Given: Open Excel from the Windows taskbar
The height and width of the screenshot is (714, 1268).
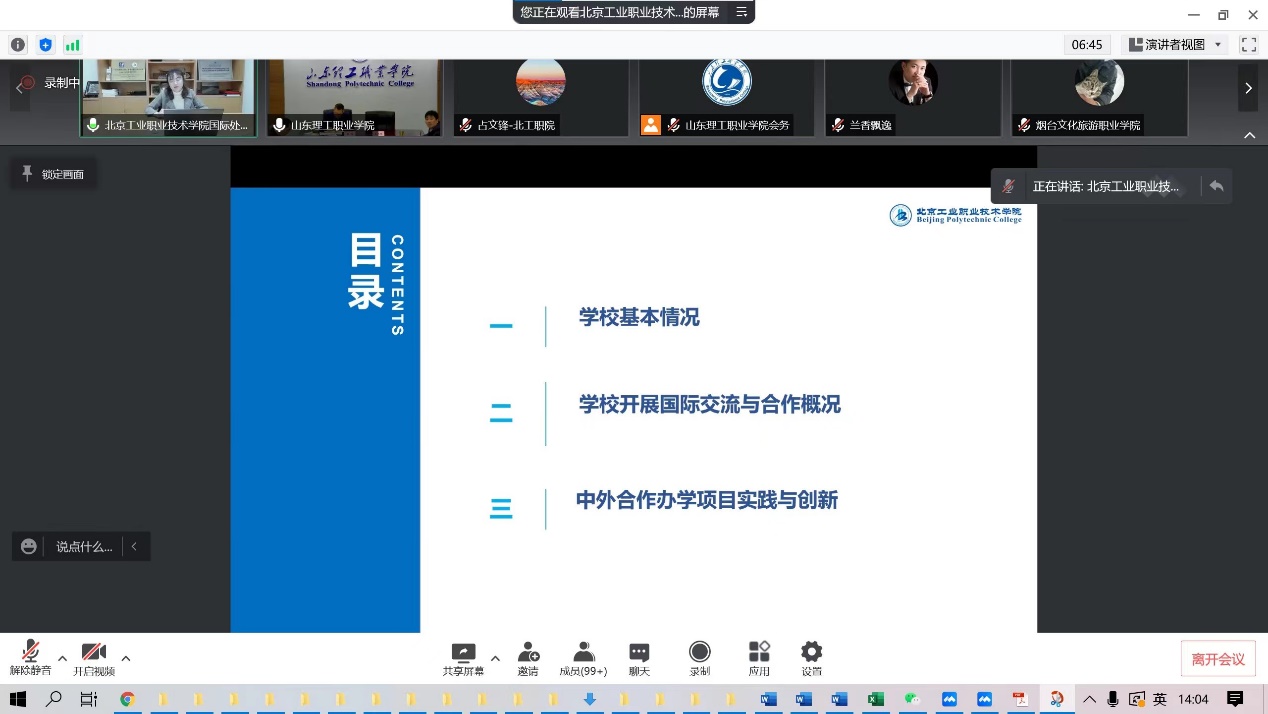Looking at the screenshot, I should click(875, 699).
